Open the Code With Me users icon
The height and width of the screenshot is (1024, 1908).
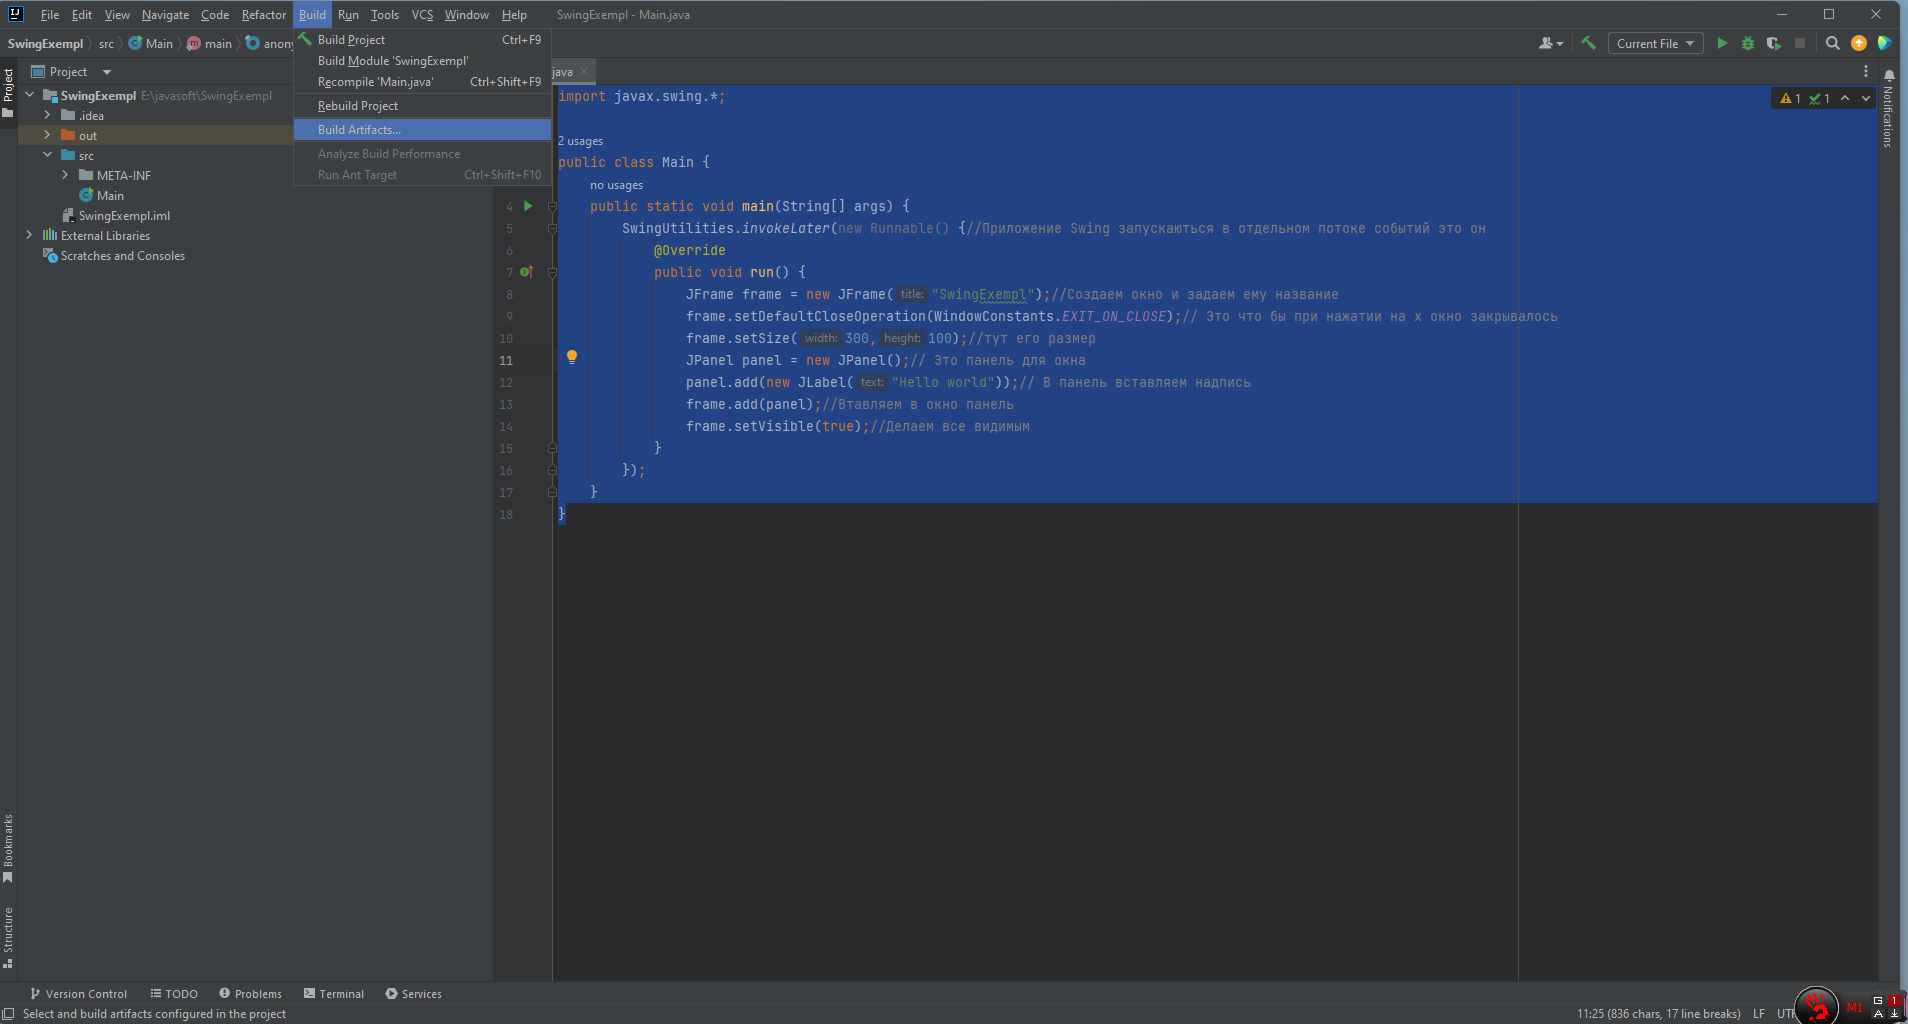click(1551, 43)
